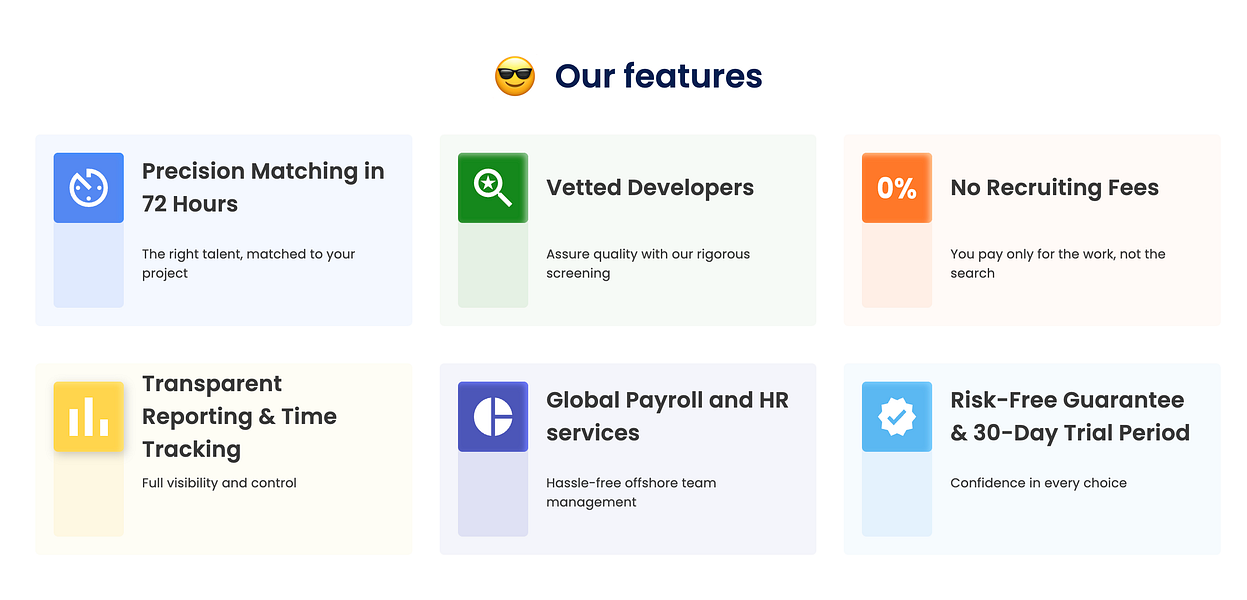Toggle the Vetted Developers feature card
This screenshot has height=600, width=1247.
[627, 229]
